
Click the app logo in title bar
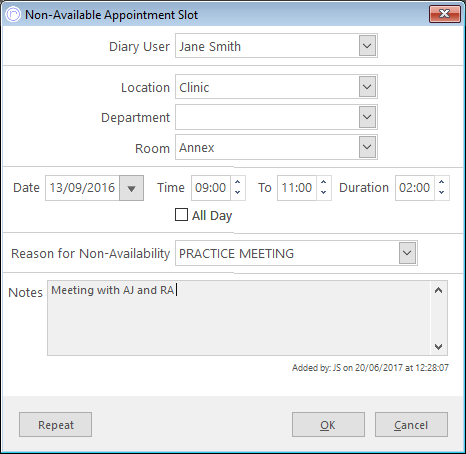pos(13,15)
